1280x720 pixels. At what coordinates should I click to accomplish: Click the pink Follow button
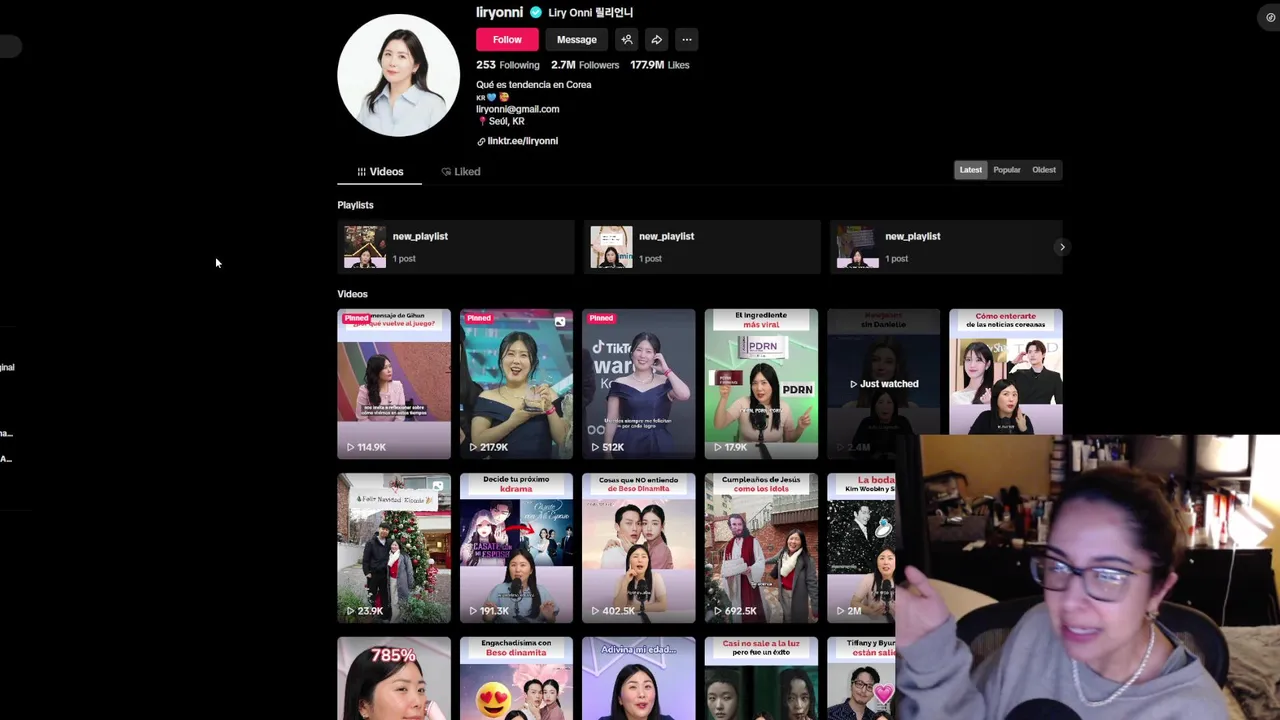(507, 40)
